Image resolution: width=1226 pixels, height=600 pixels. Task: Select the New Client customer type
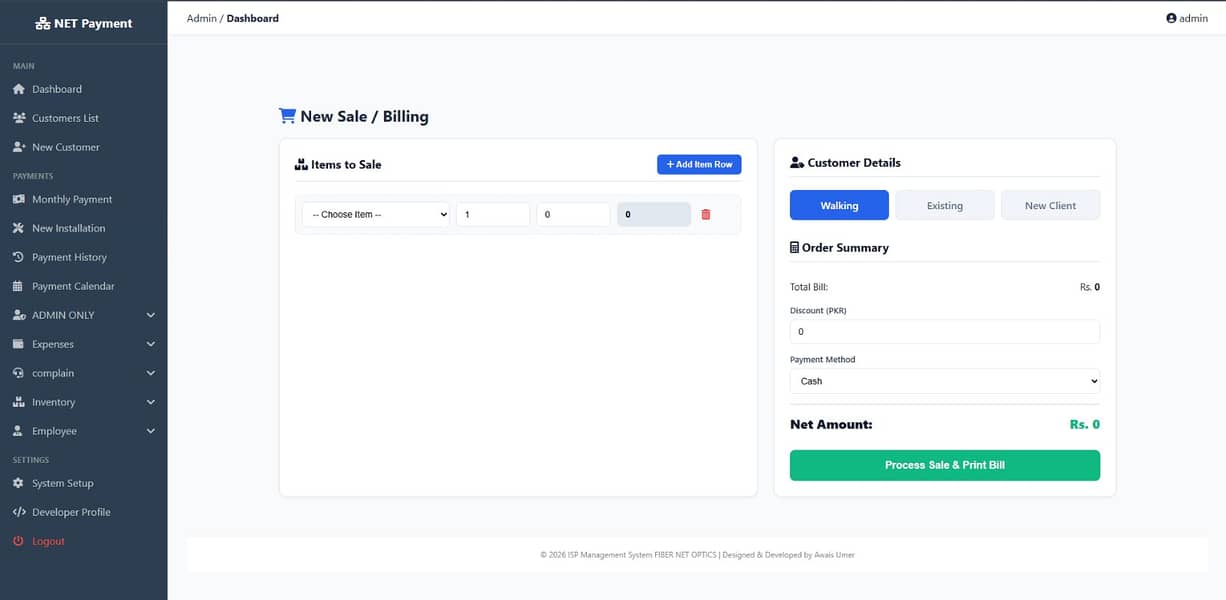pyautogui.click(x=1050, y=205)
